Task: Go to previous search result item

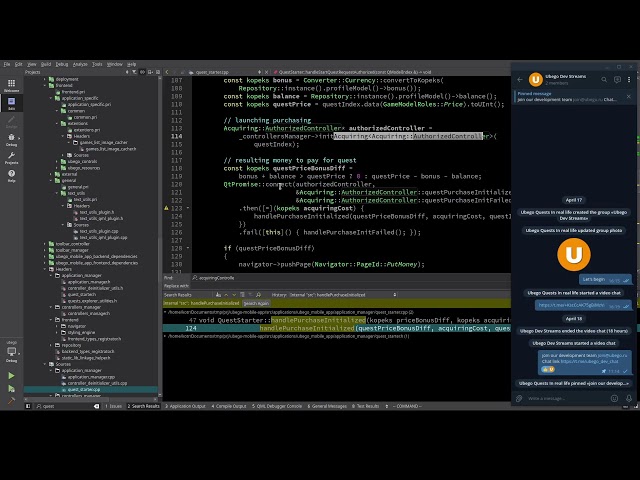Action: point(226,295)
